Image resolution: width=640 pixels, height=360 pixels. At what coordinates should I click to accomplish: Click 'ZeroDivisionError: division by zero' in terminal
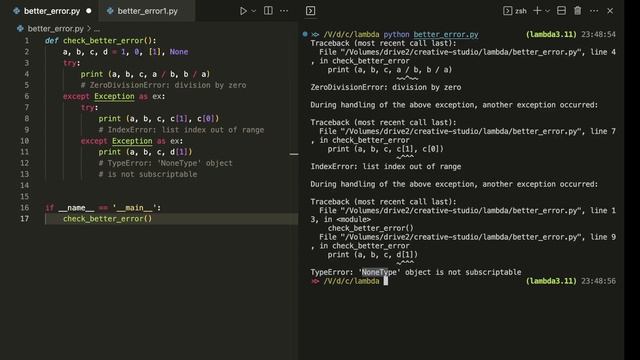[x=386, y=87]
